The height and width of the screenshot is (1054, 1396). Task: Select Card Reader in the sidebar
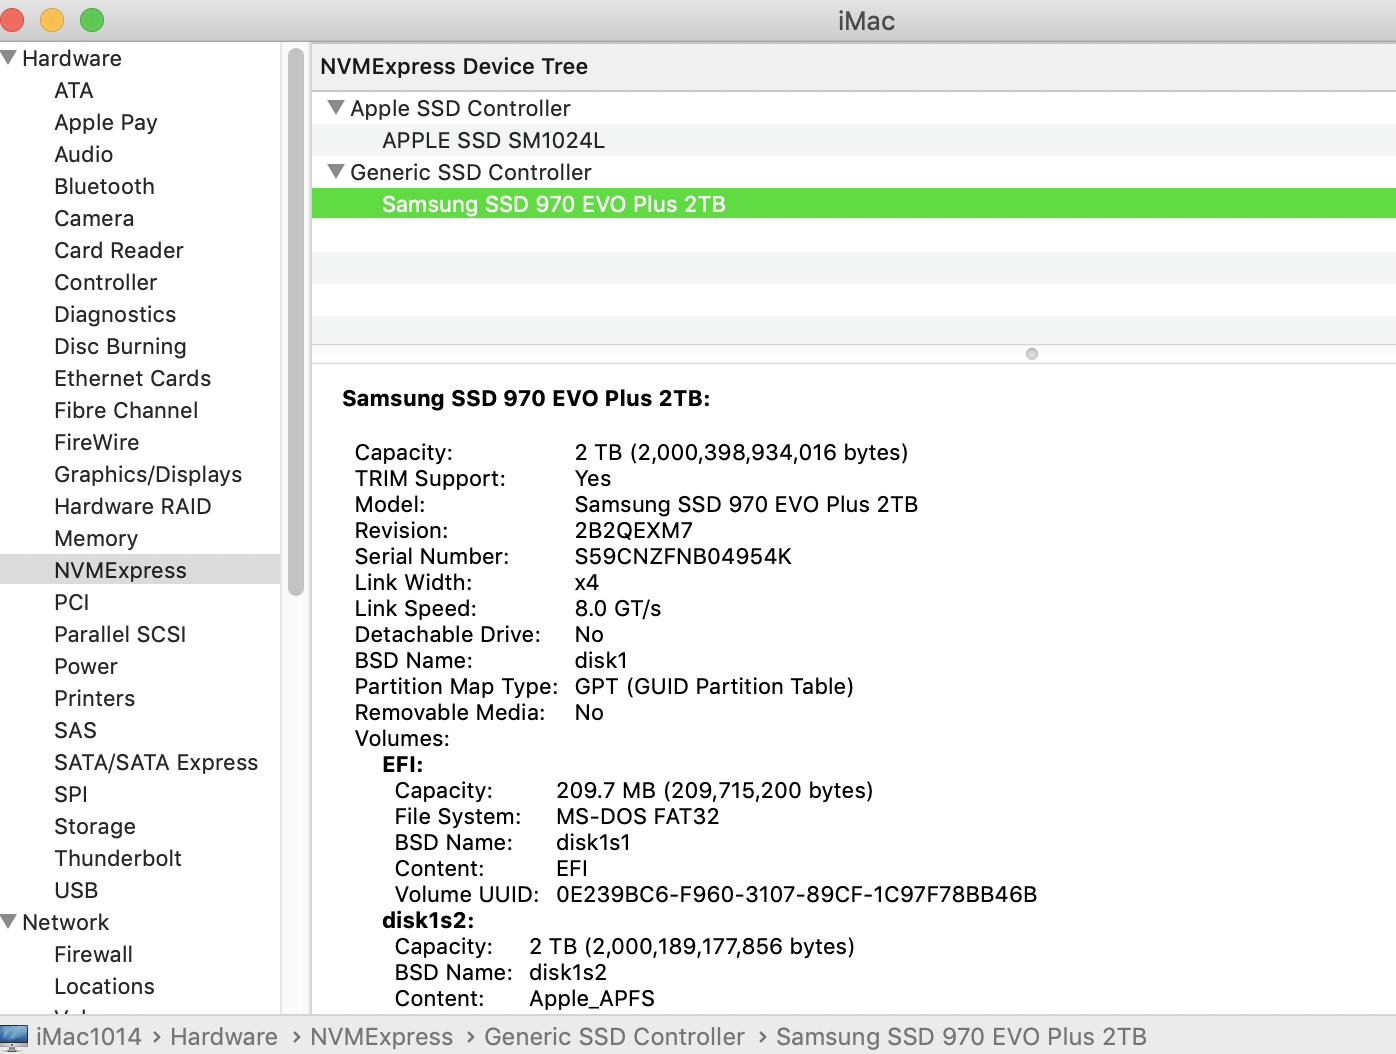point(119,250)
